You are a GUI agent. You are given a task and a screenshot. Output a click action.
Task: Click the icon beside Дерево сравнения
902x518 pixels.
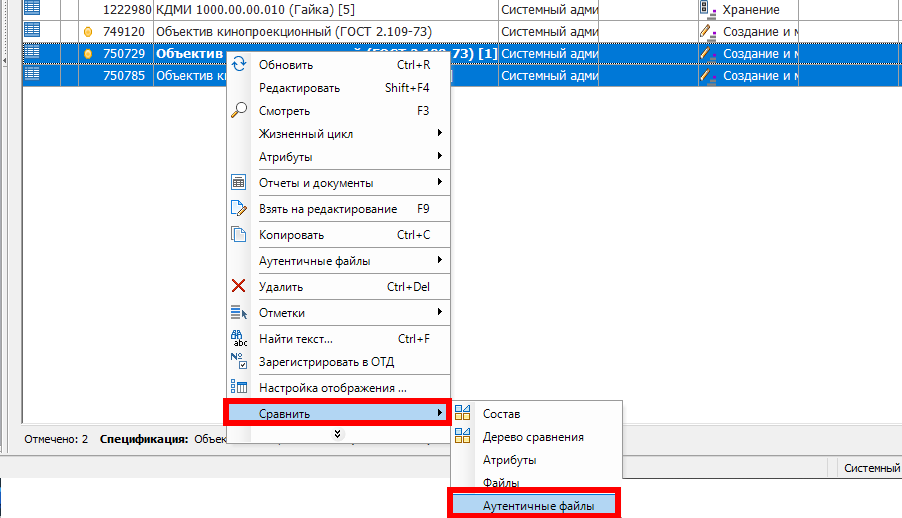point(463,436)
